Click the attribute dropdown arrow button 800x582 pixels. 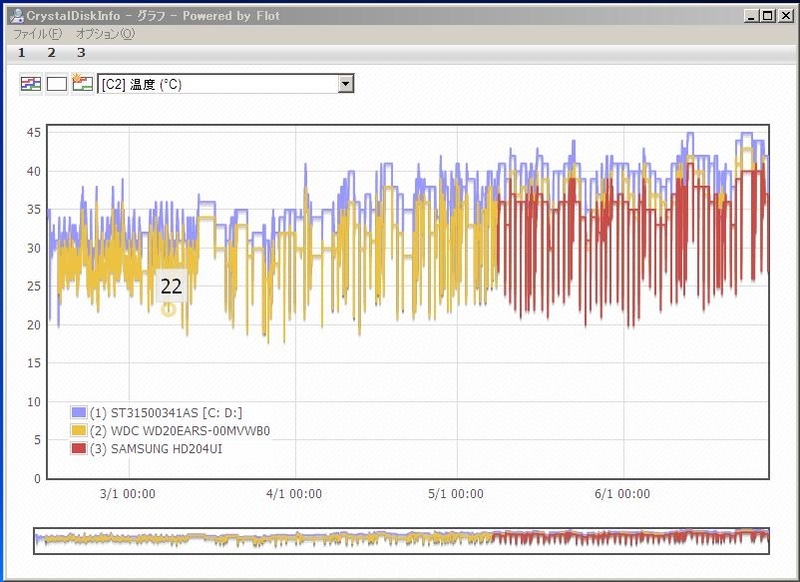point(345,84)
